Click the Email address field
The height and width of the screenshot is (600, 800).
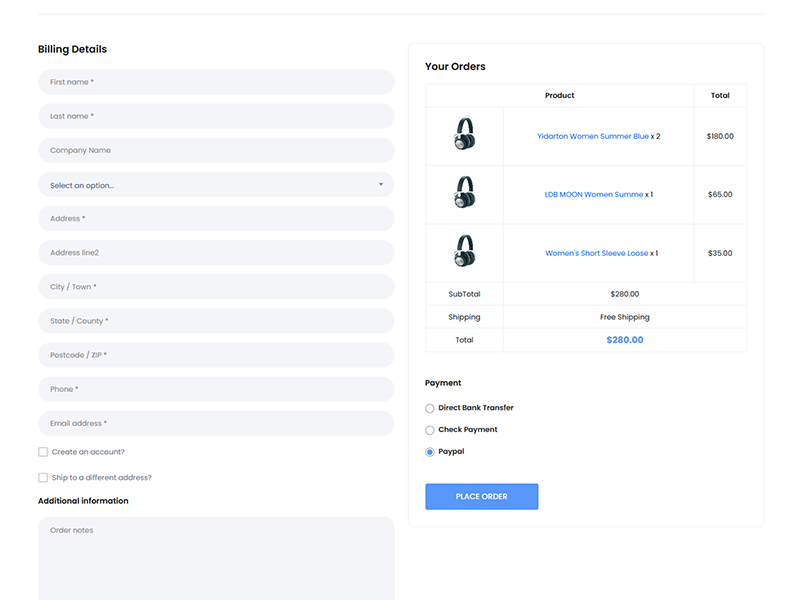(216, 423)
